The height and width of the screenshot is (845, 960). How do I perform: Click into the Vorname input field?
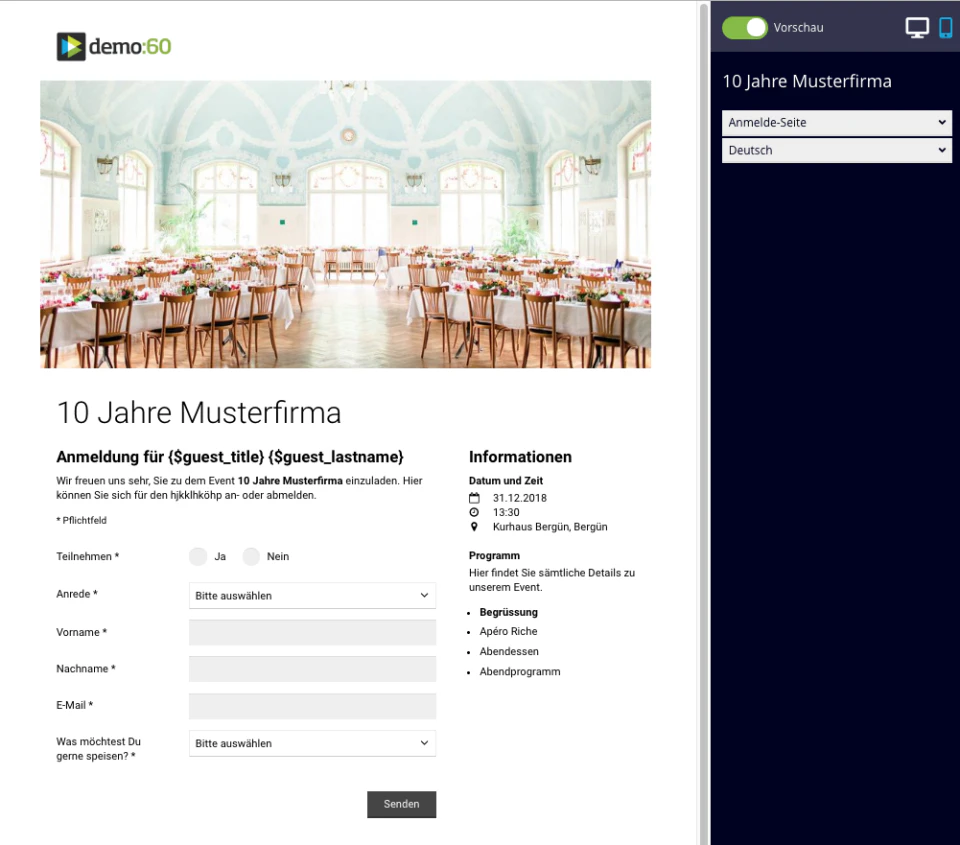(x=312, y=632)
